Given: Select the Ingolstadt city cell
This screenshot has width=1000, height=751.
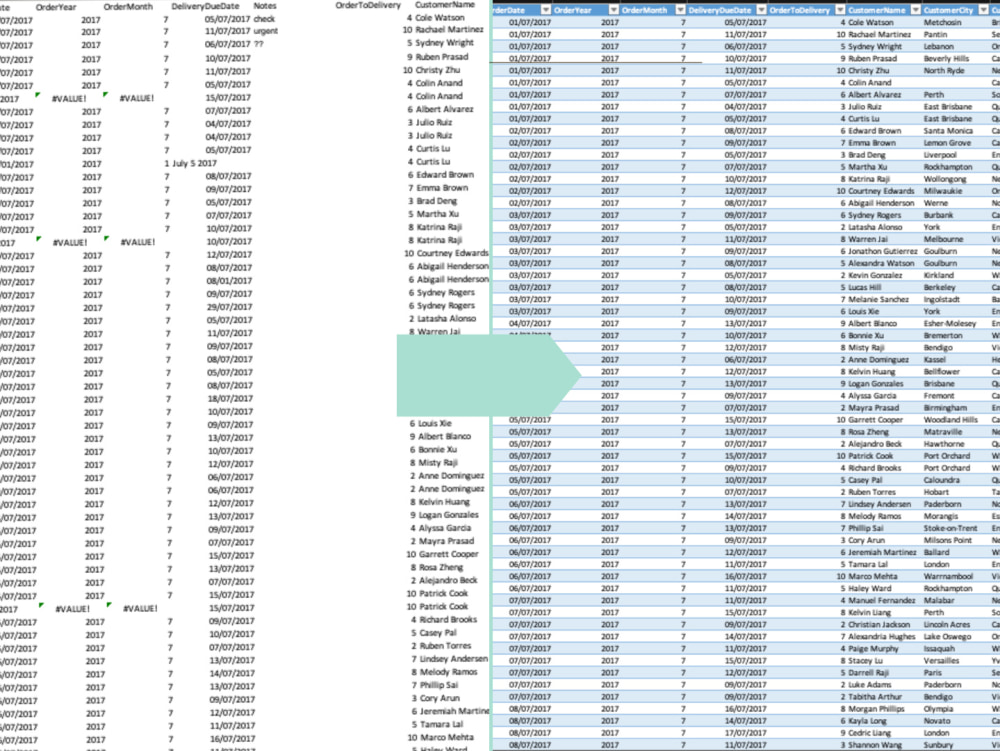Looking at the screenshot, I should click(941, 300).
